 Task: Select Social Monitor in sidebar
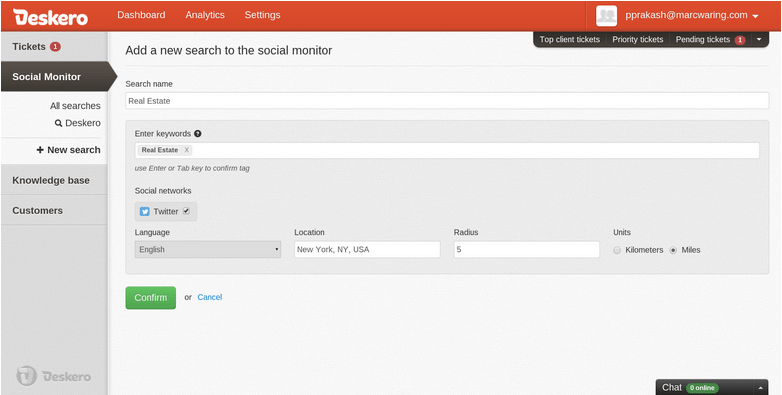point(54,76)
